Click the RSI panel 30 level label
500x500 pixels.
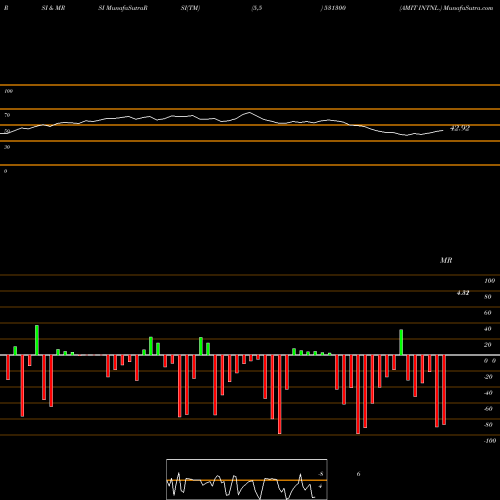pos(7,147)
